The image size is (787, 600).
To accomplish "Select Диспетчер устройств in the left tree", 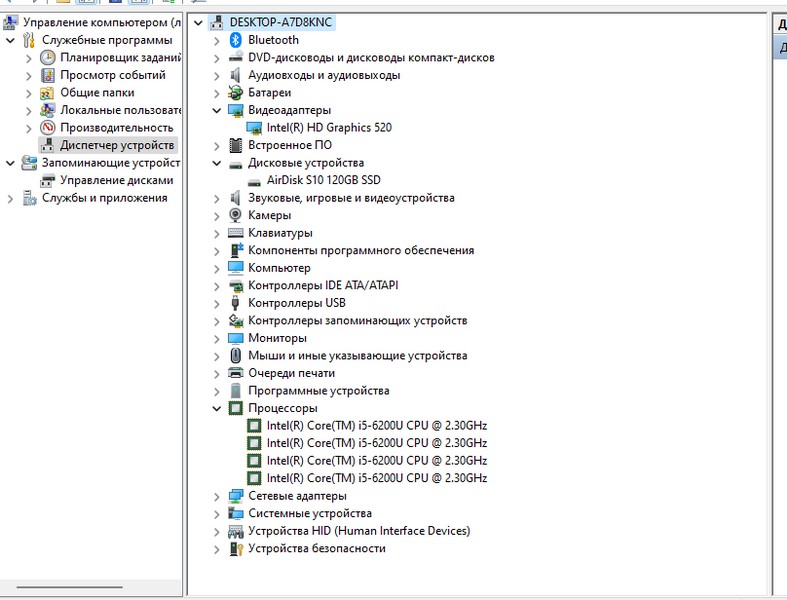I will point(116,145).
